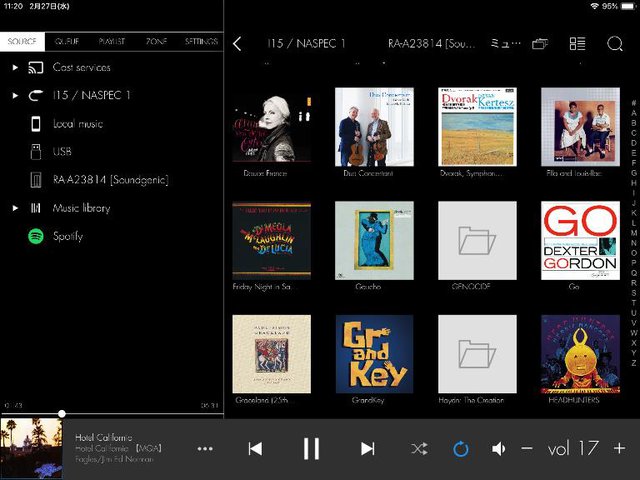Decrease volume with minus button

527,449
